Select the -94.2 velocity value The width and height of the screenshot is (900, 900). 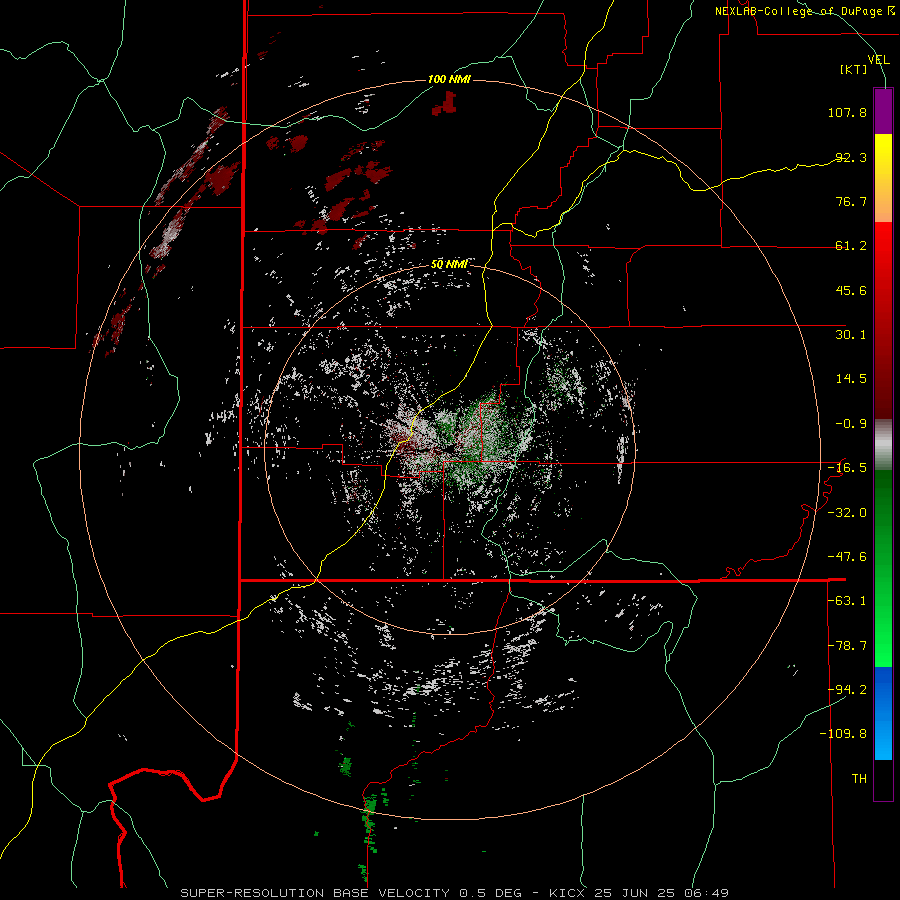pos(847,690)
